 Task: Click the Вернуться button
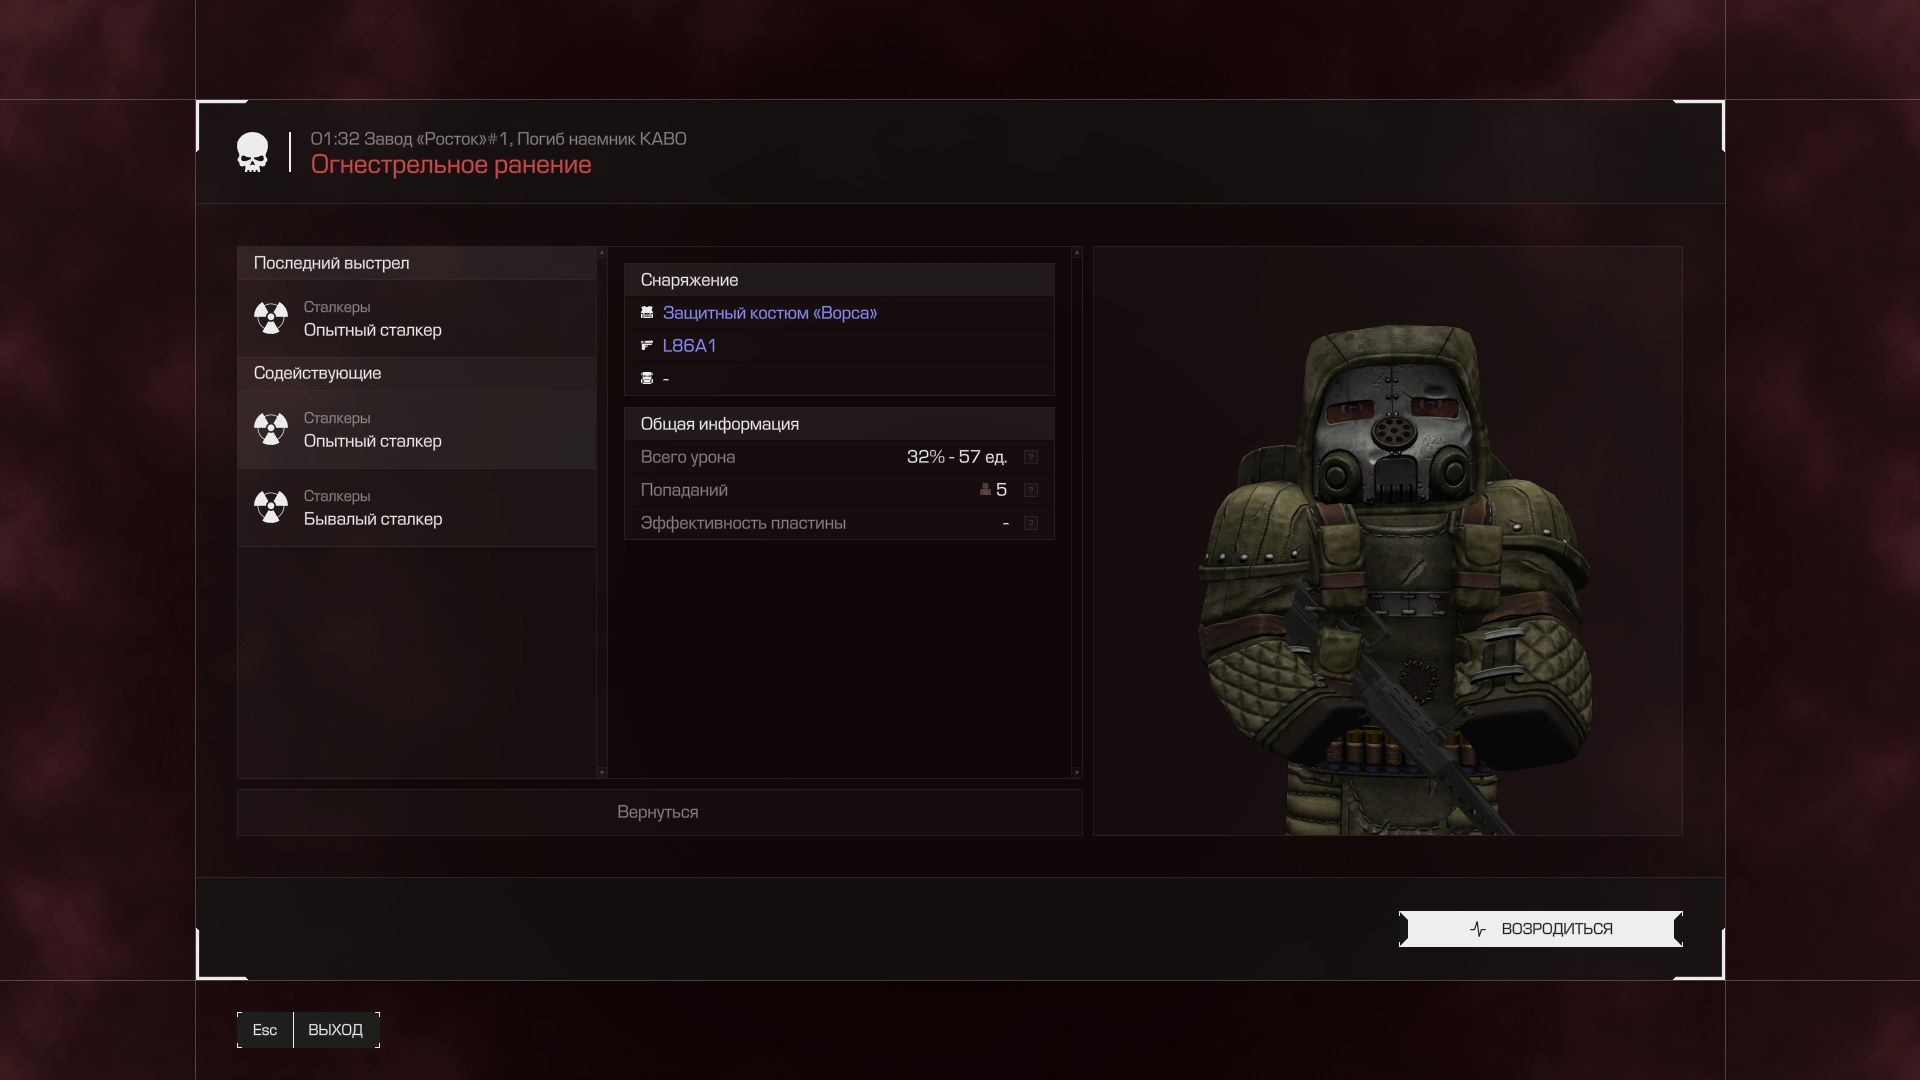[x=659, y=812]
